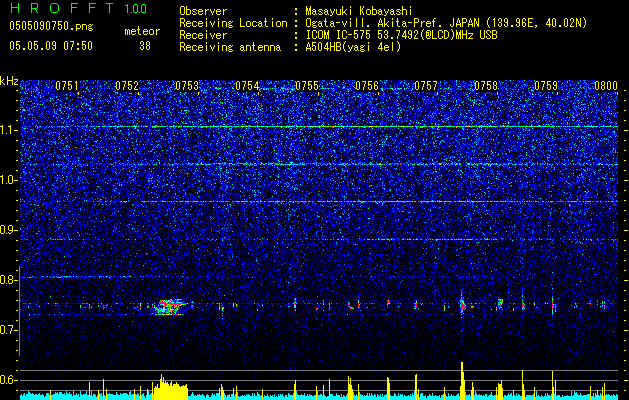The image size is (629, 400).
Task: Click the 1.1 kHz axis label
Action: (8, 130)
